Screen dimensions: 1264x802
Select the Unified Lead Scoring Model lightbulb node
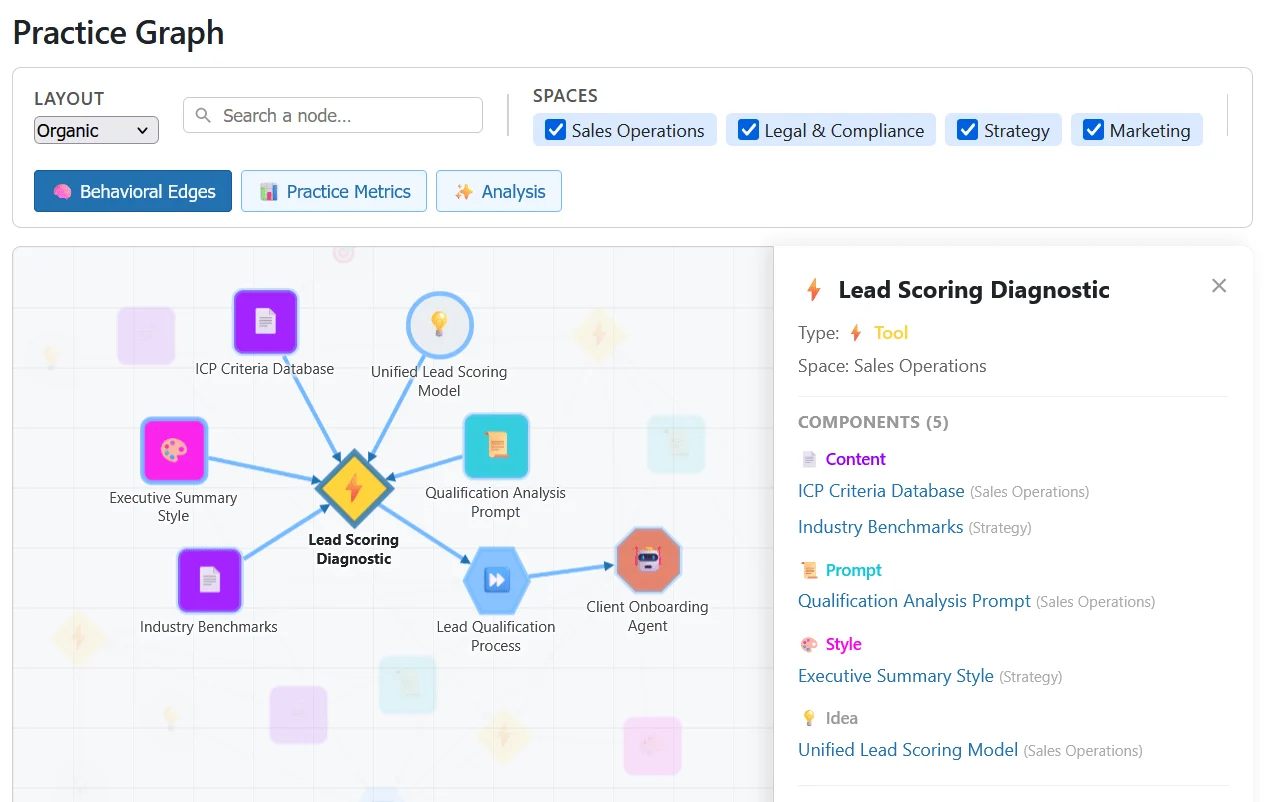click(439, 325)
